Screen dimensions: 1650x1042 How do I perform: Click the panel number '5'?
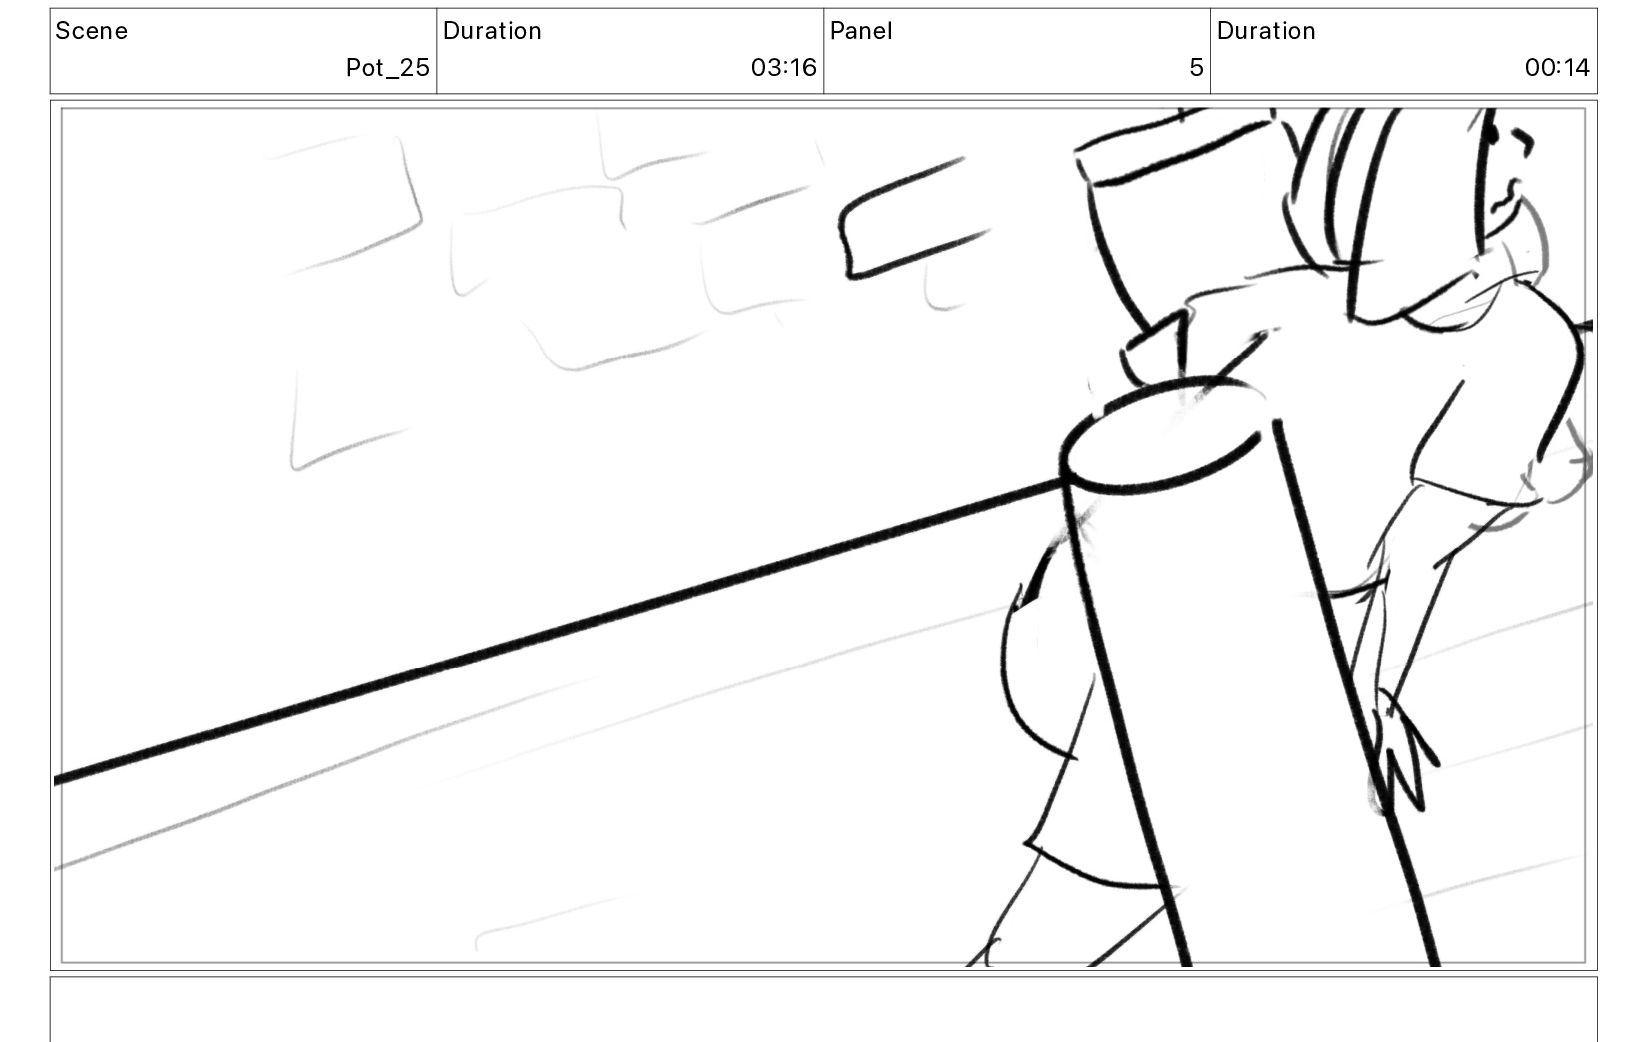1196,68
